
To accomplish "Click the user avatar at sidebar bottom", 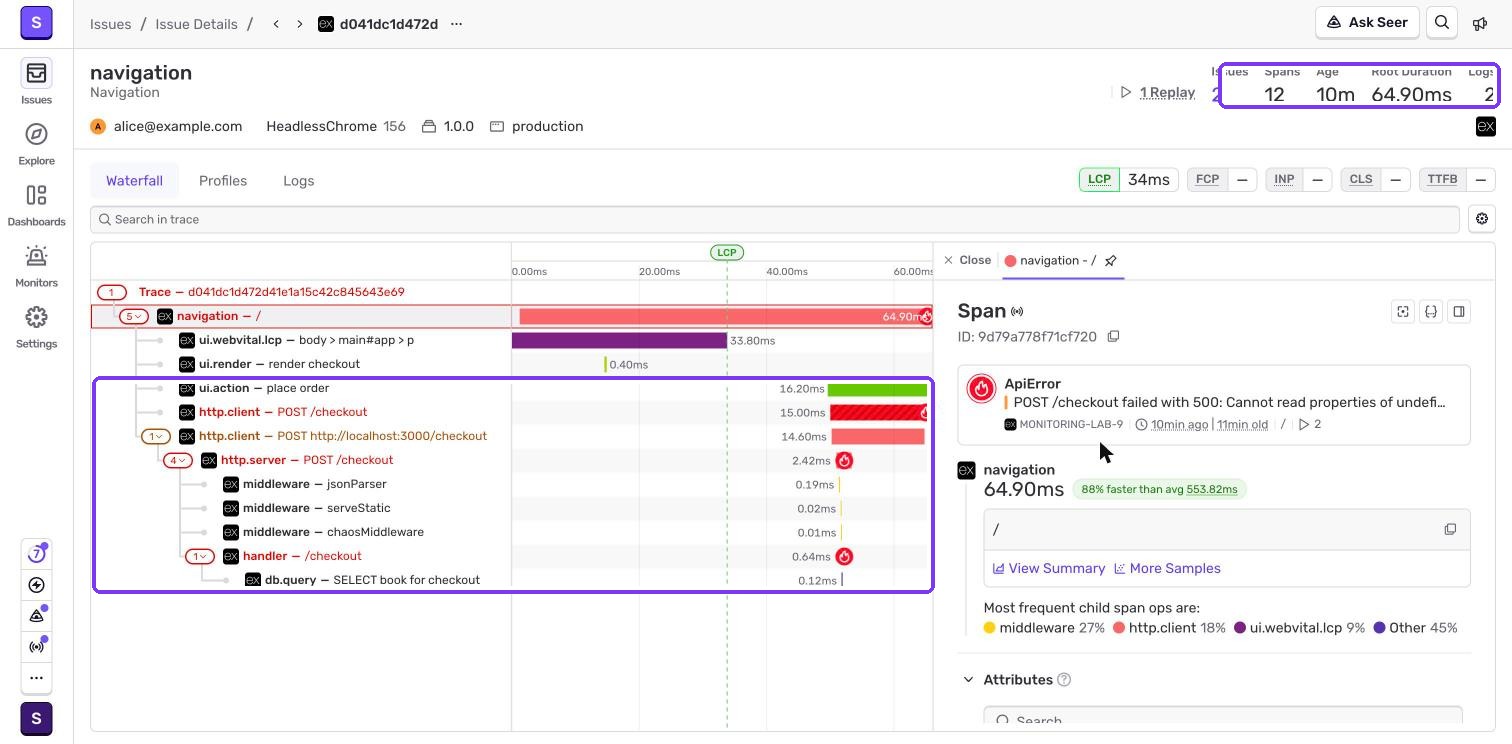I will point(36,719).
